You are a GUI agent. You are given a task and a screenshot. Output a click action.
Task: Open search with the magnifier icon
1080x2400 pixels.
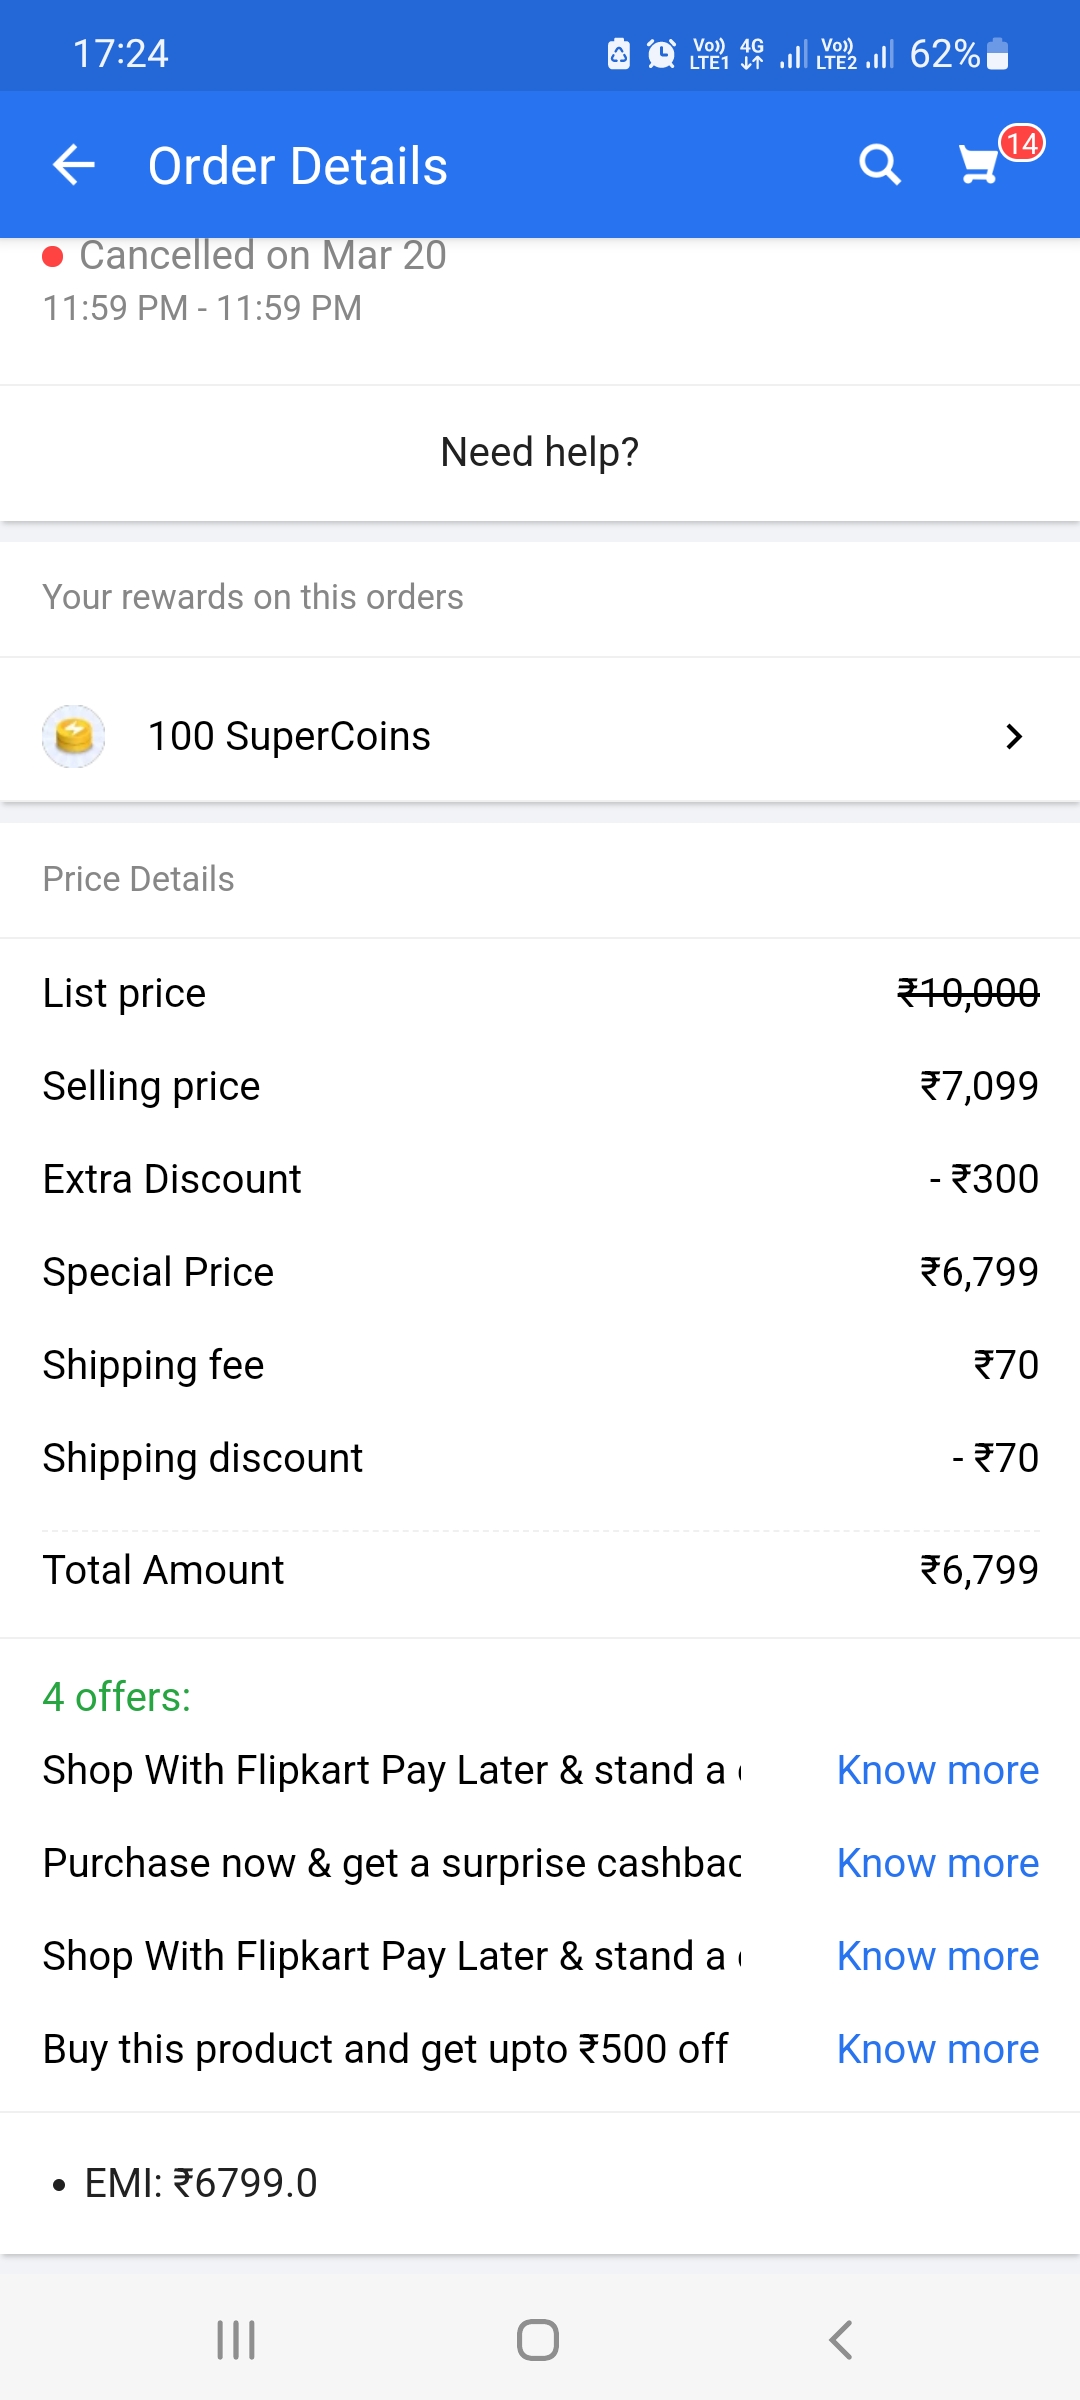tap(880, 165)
